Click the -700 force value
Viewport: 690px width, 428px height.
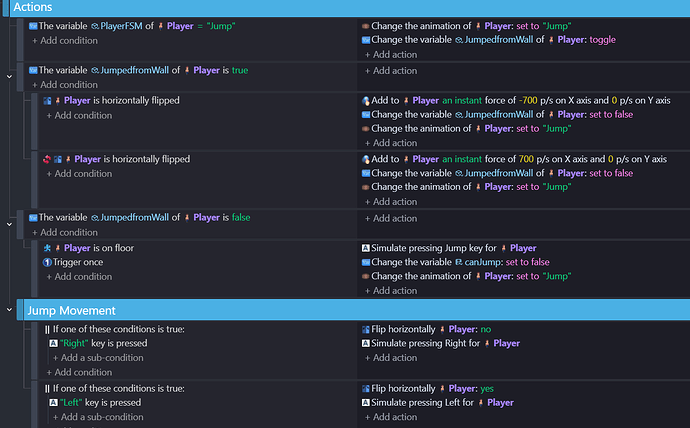528,101
